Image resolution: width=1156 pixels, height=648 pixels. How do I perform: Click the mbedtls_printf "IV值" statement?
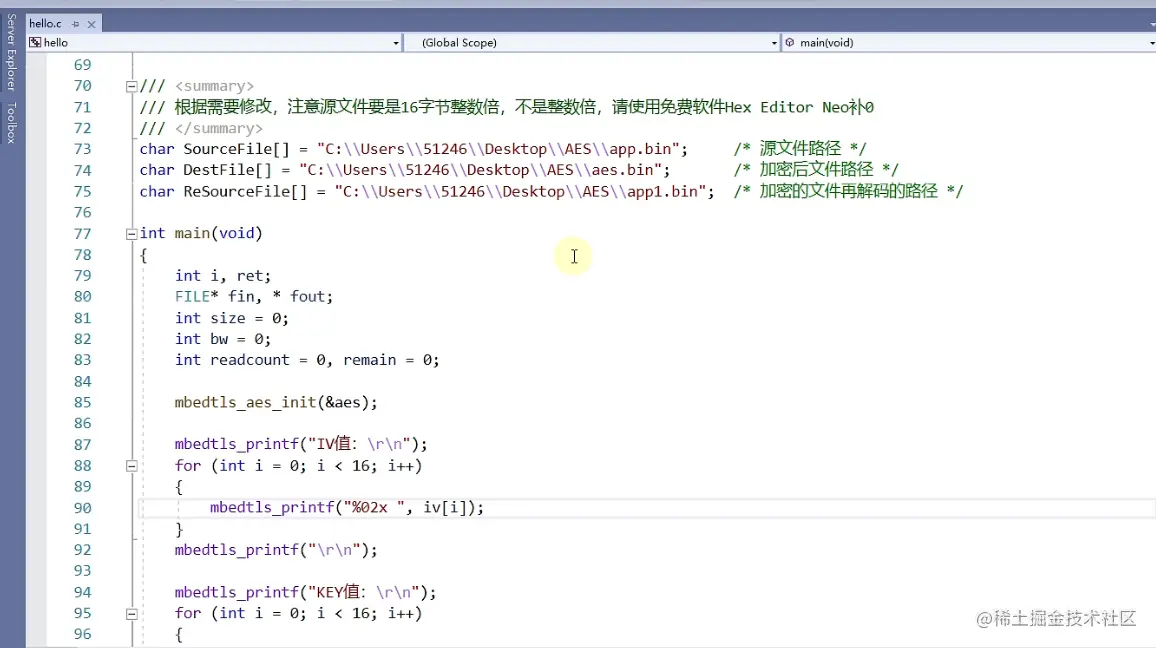point(301,444)
